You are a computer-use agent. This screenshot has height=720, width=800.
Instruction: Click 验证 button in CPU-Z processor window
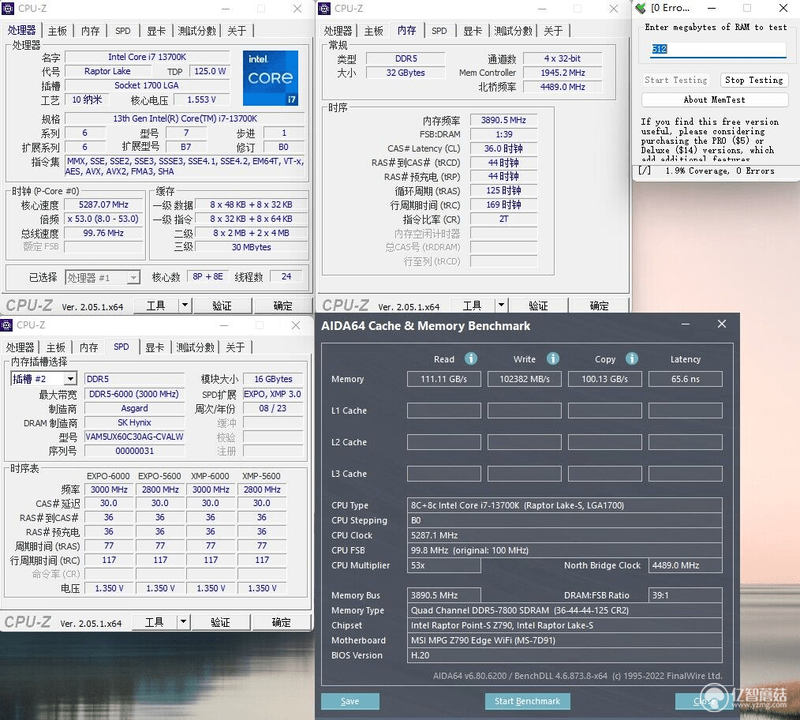(222, 306)
